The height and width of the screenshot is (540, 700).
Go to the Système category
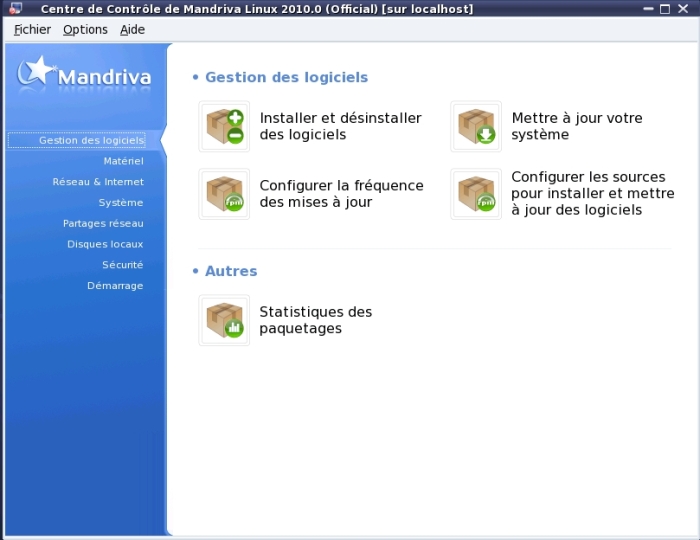pyautogui.click(x=120, y=203)
